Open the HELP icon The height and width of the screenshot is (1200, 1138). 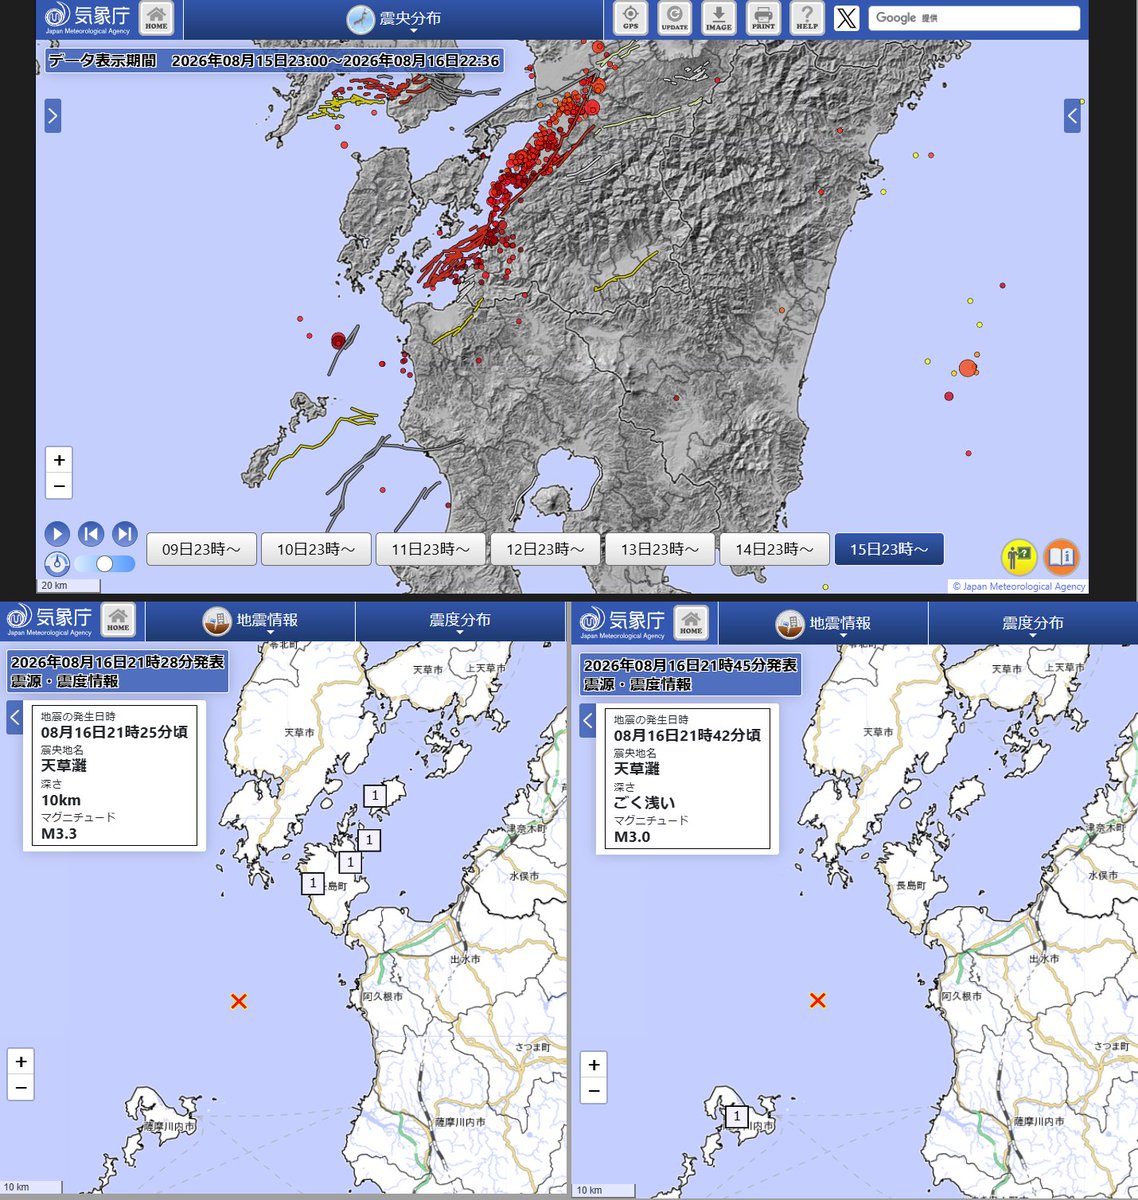click(807, 18)
